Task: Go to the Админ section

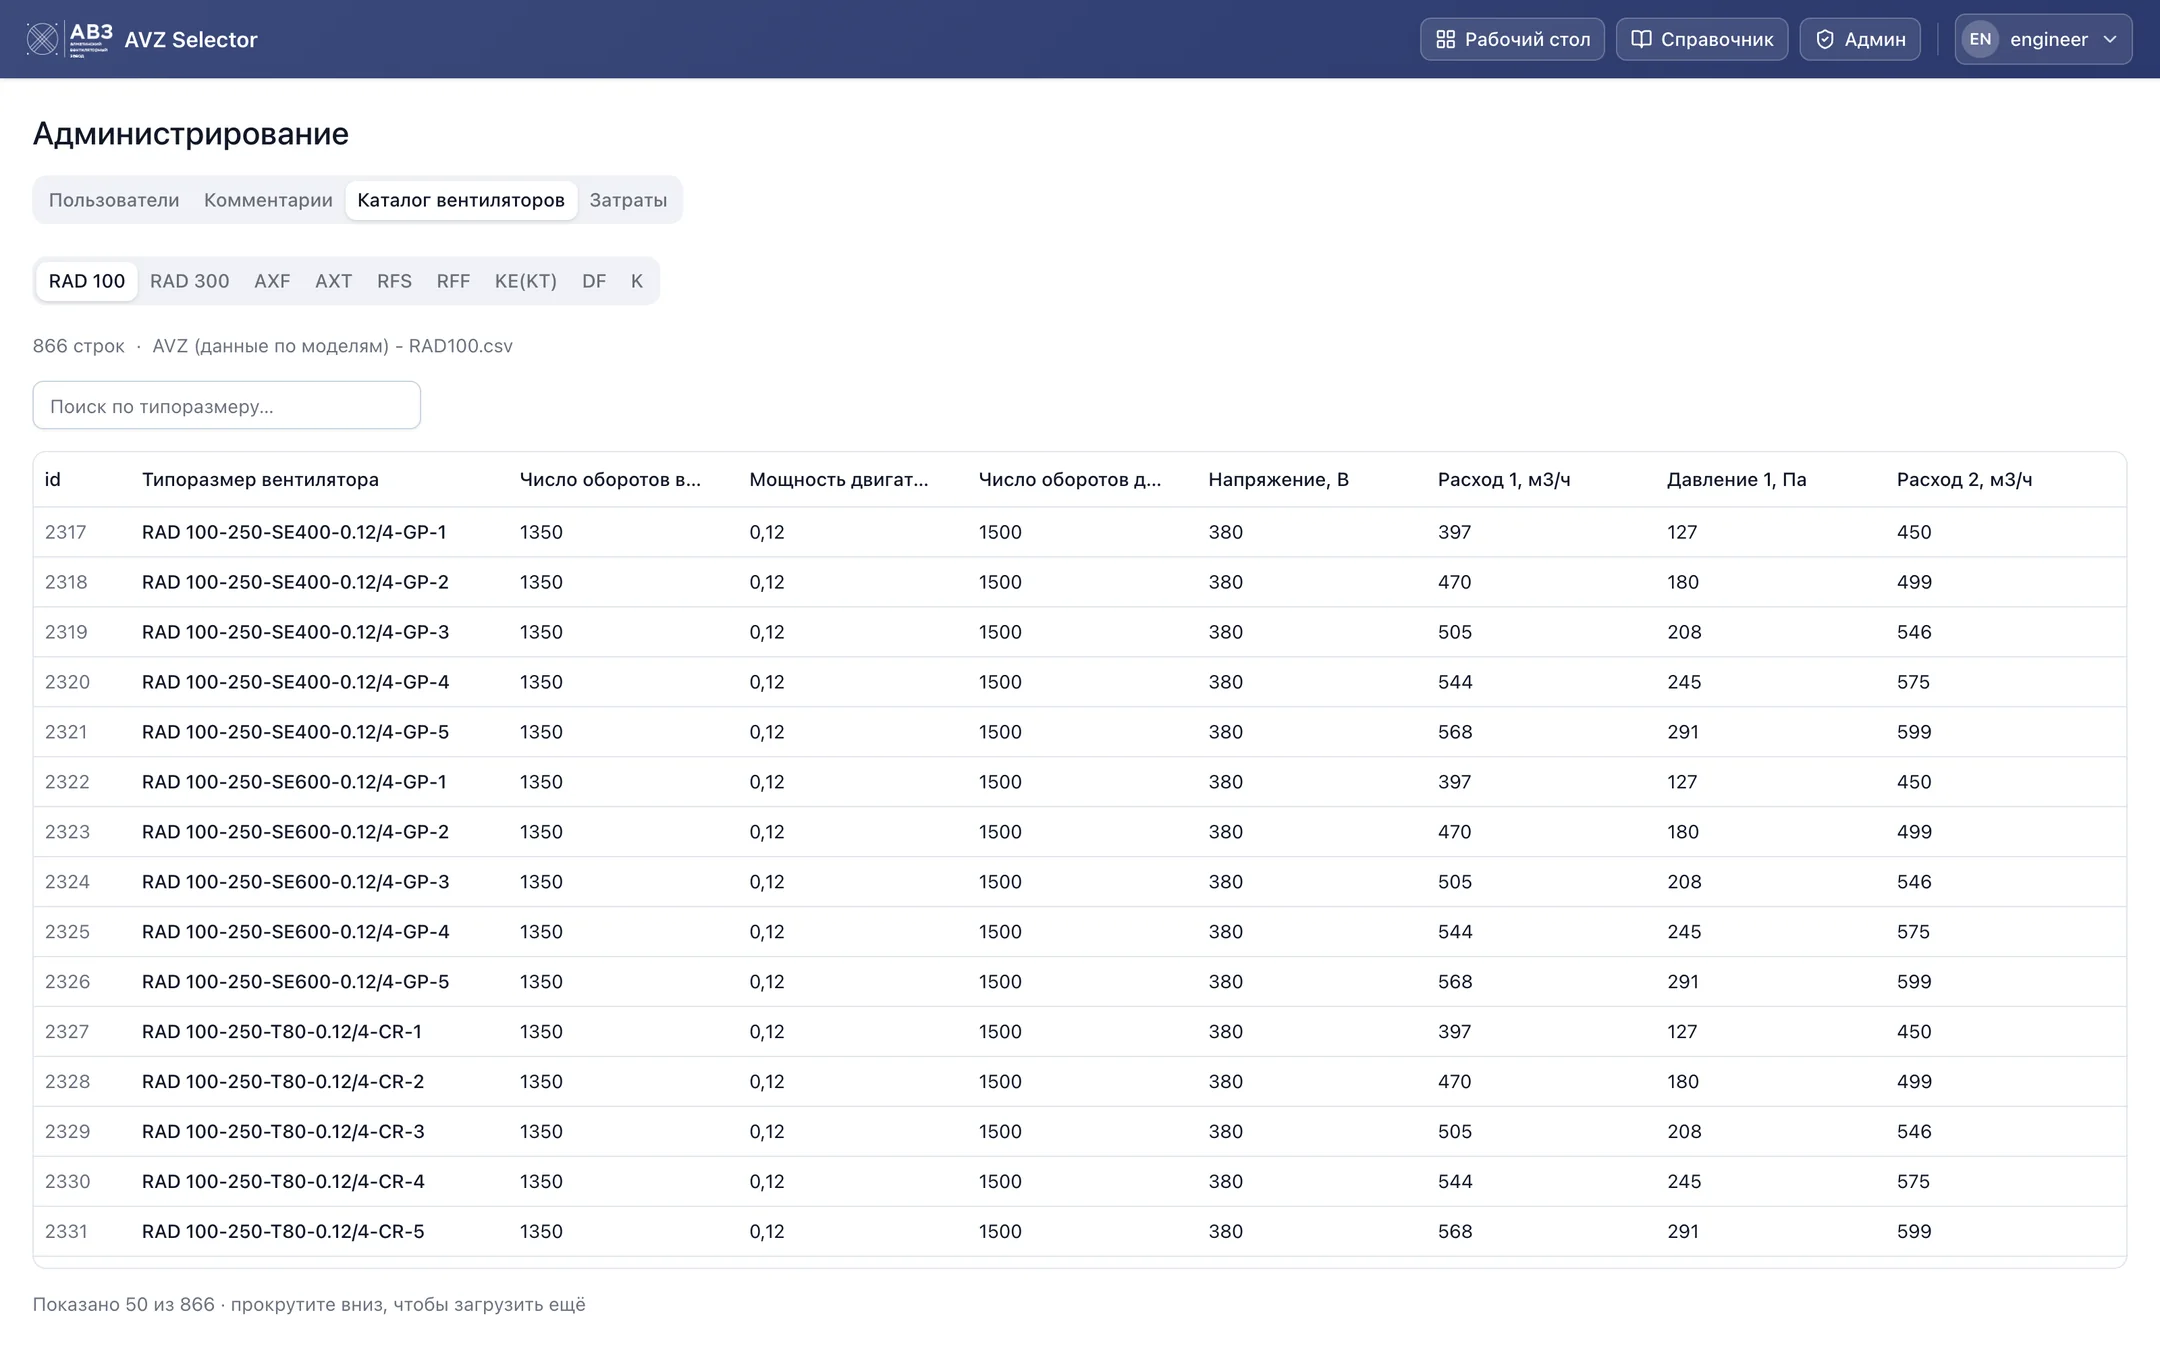Action: coord(1860,39)
